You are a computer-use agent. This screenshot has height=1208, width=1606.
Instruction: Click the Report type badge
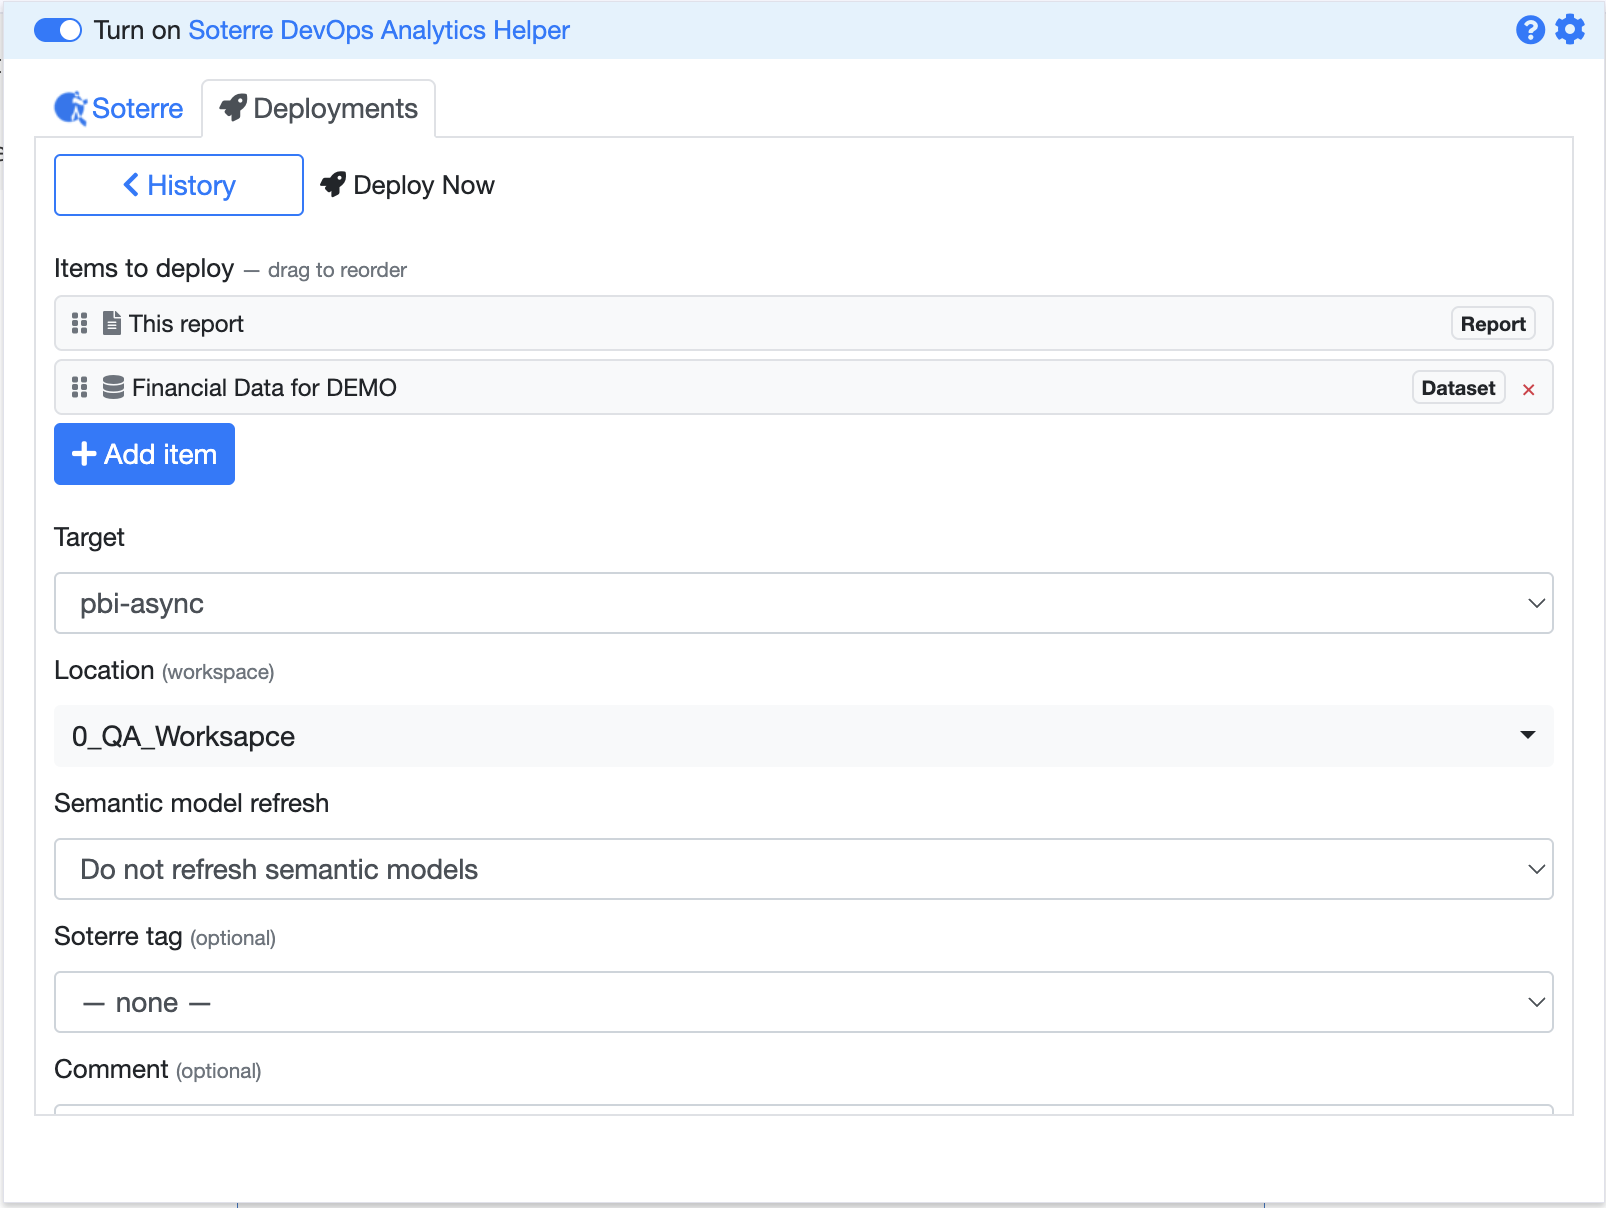tap(1493, 324)
